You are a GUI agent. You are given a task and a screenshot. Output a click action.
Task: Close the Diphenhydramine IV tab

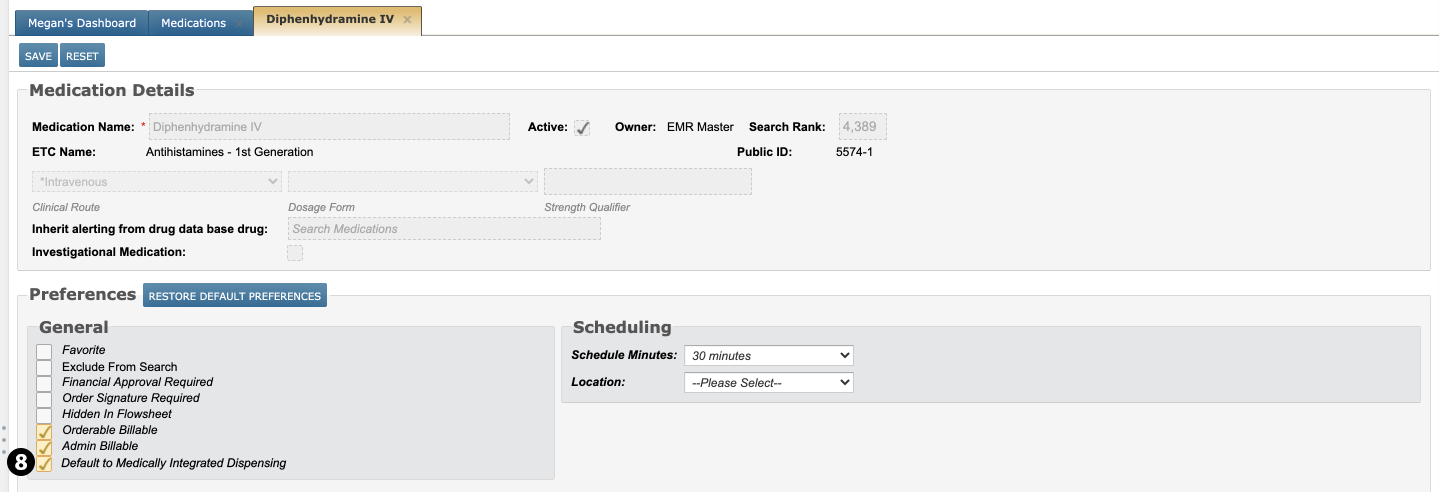pyautogui.click(x=407, y=20)
